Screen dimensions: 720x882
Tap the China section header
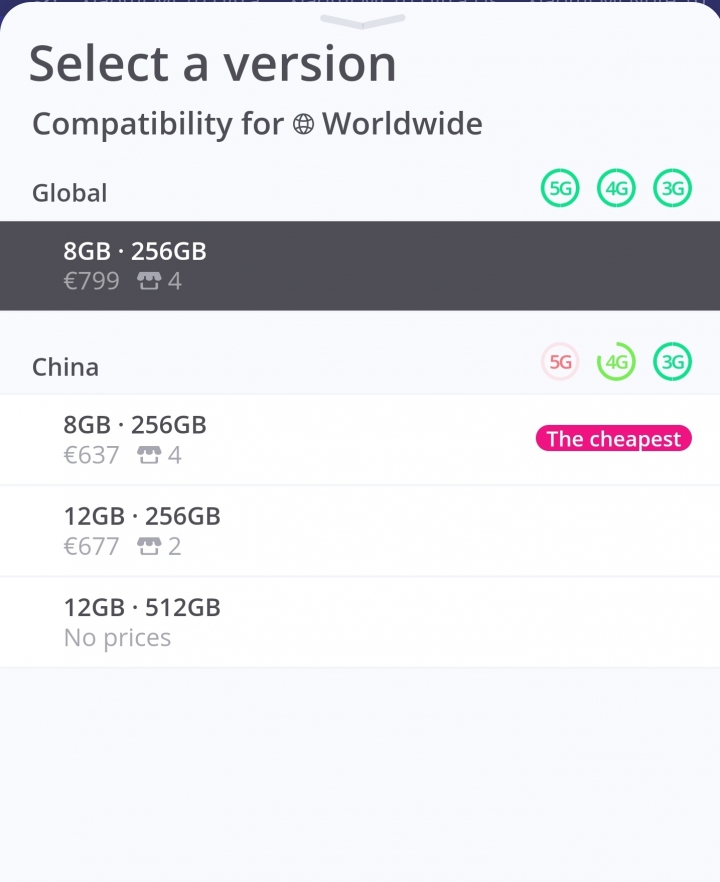[65, 367]
